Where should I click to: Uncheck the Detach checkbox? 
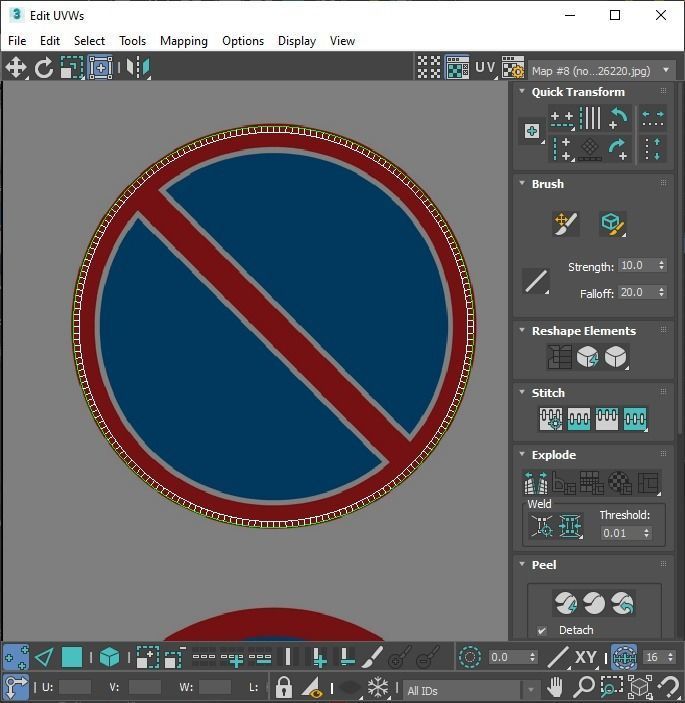click(x=542, y=630)
